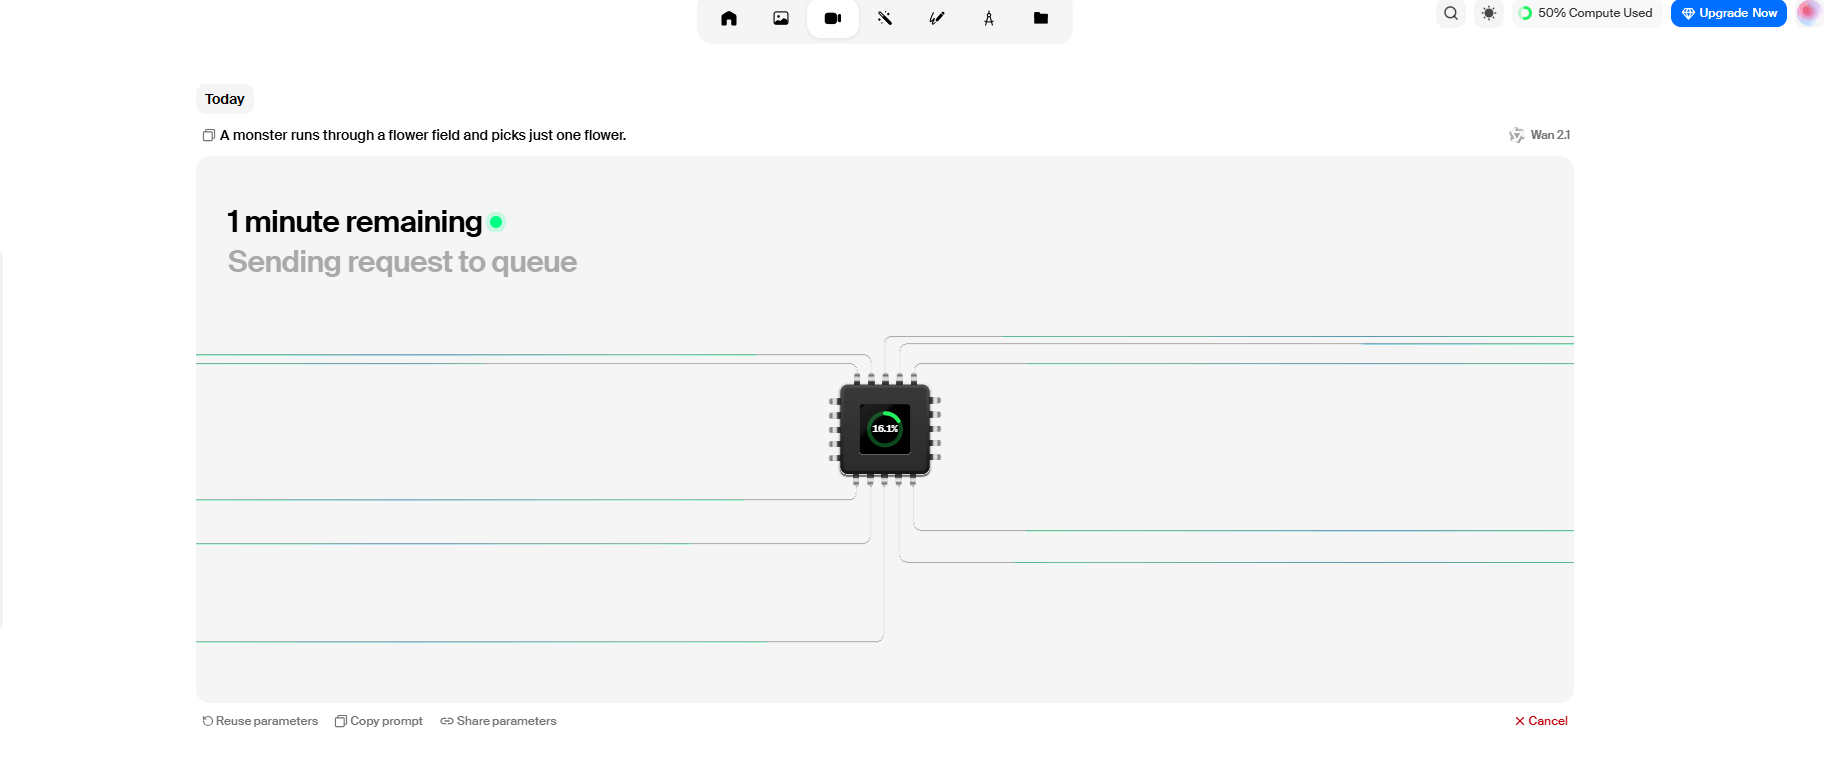Open the magic wand enhancer tool
The height and width of the screenshot is (759, 1824).
[x=885, y=18]
